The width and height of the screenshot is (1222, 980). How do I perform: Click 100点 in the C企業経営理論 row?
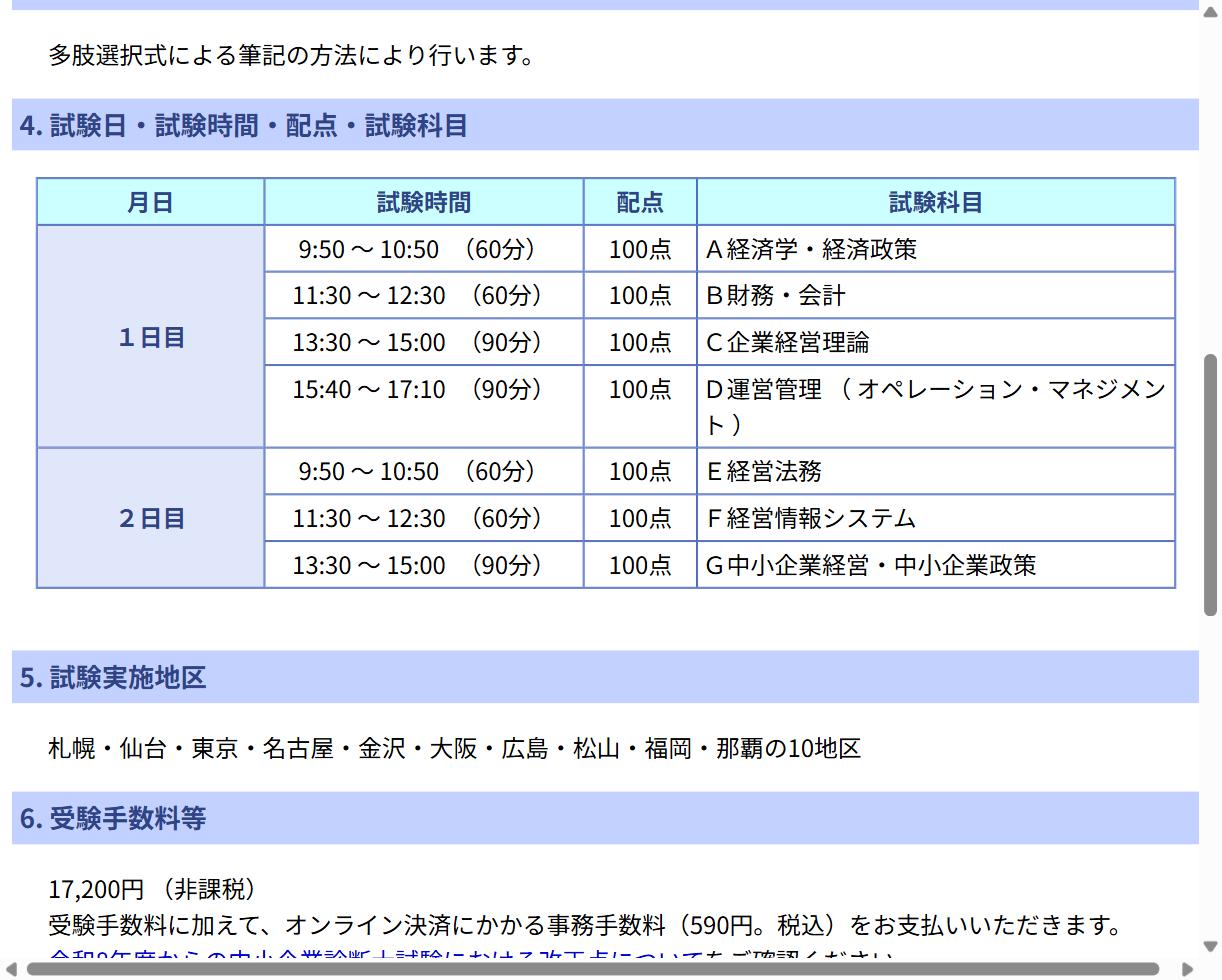click(x=640, y=342)
